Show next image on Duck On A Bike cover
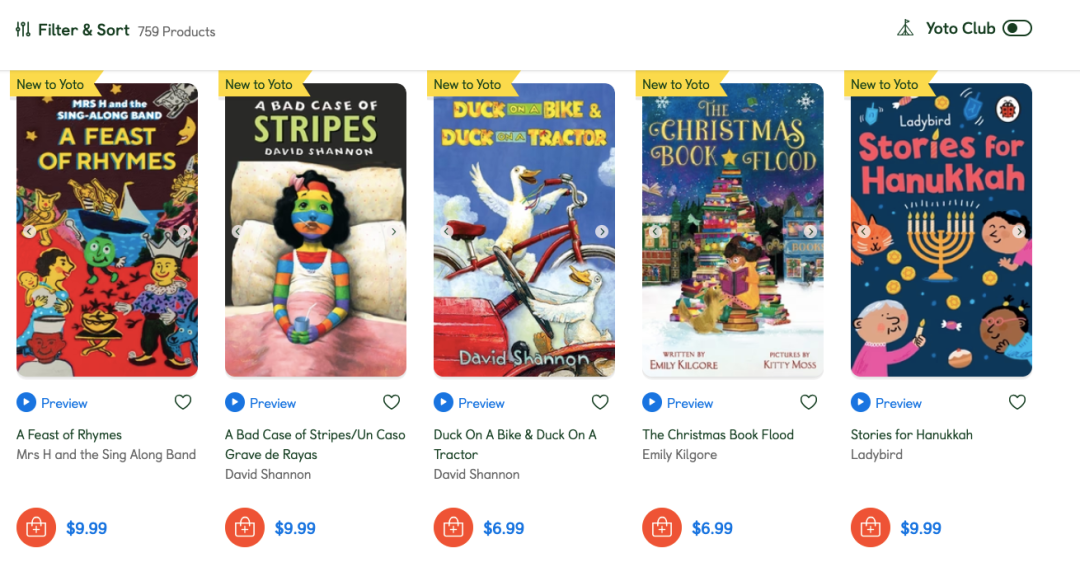This screenshot has width=1080, height=567. [x=602, y=231]
